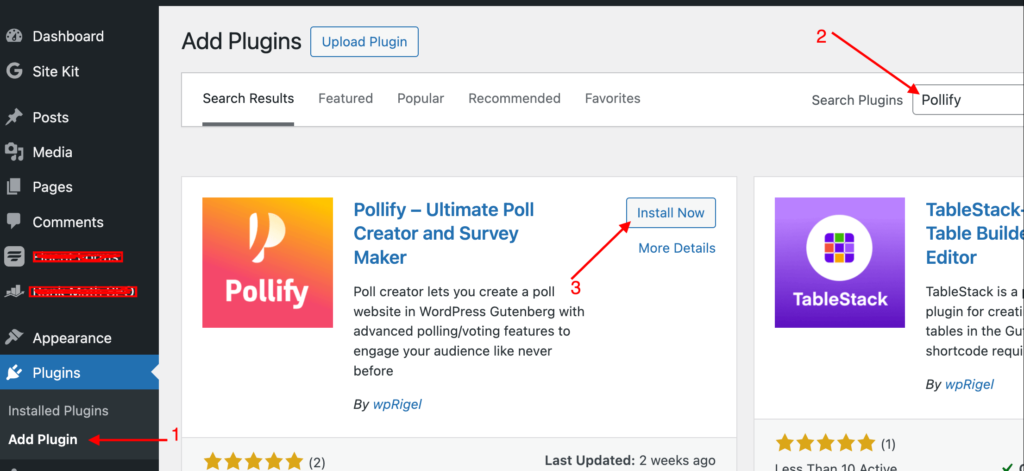Click the Media icon in sidebar
The height and width of the screenshot is (471, 1024).
point(14,152)
